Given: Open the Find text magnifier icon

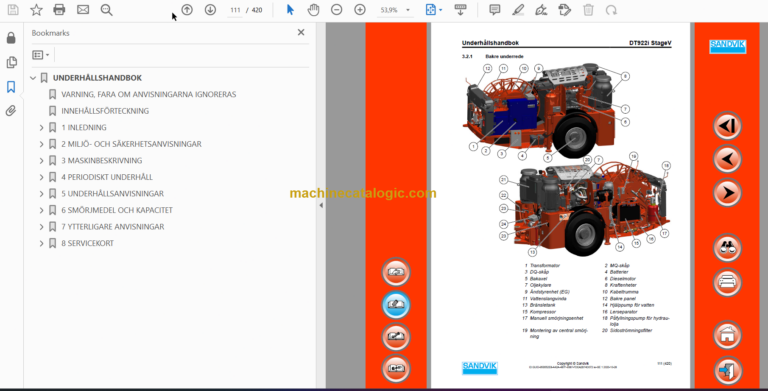Looking at the screenshot, I should [106, 10].
